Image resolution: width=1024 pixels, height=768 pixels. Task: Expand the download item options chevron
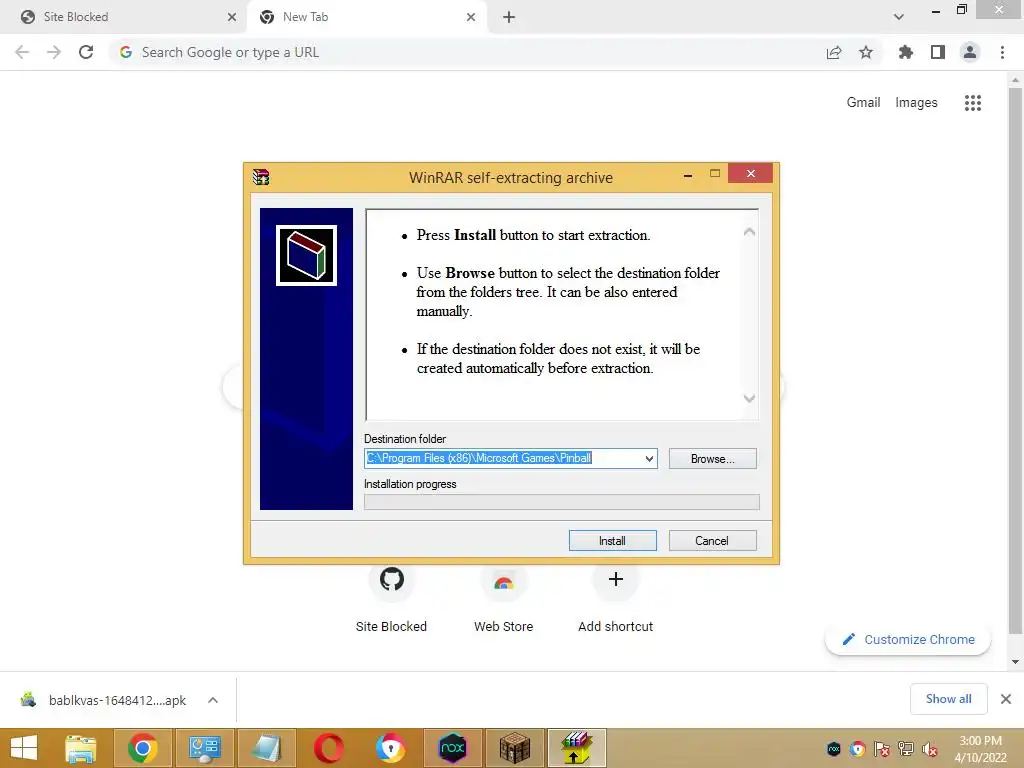(213, 700)
